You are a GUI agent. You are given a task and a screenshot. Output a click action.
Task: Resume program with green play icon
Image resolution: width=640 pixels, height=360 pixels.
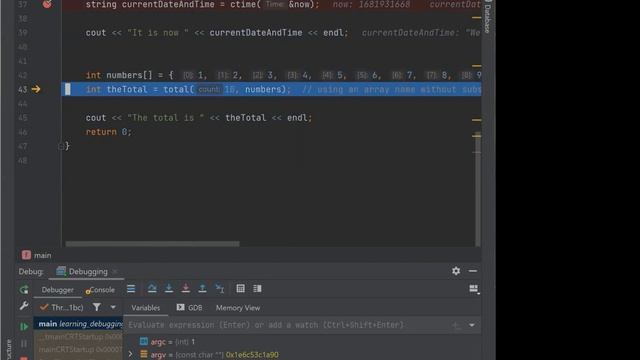click(x=24, y=327)
